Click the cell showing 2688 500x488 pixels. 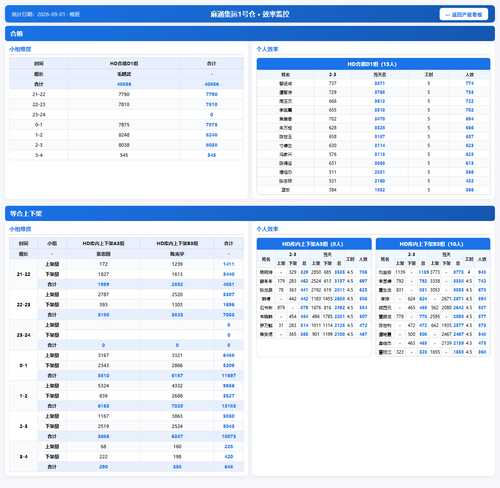pyautogui.click(x=177, y=396)
